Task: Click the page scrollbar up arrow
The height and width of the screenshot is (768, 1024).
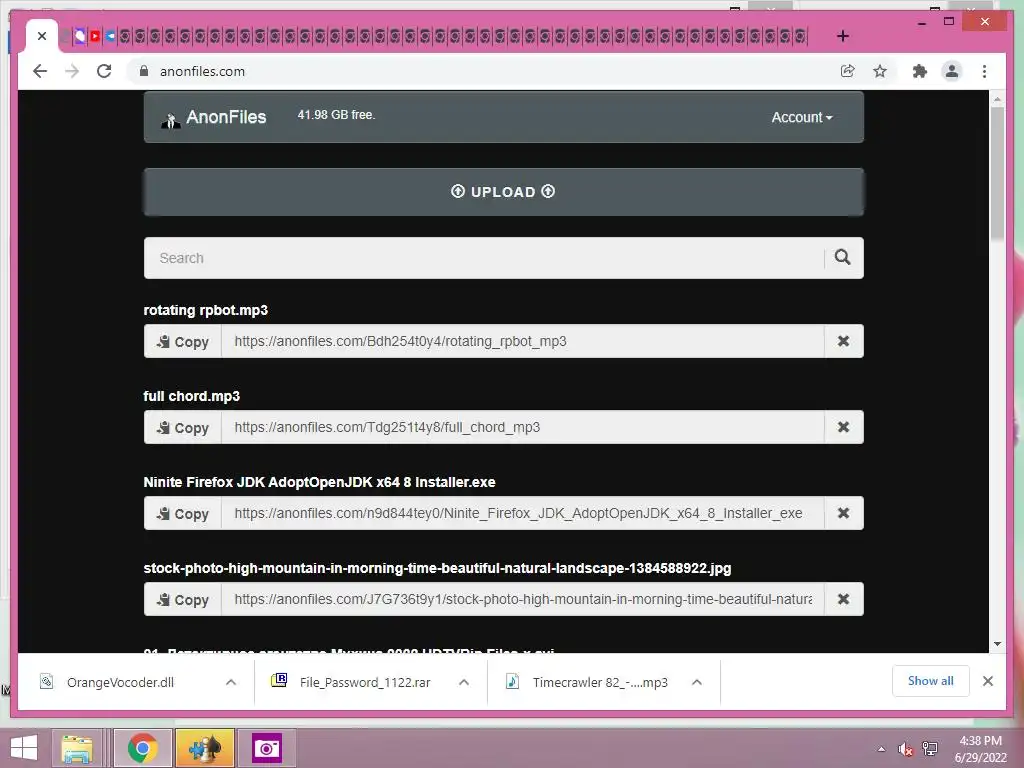Action: point(997,99)
